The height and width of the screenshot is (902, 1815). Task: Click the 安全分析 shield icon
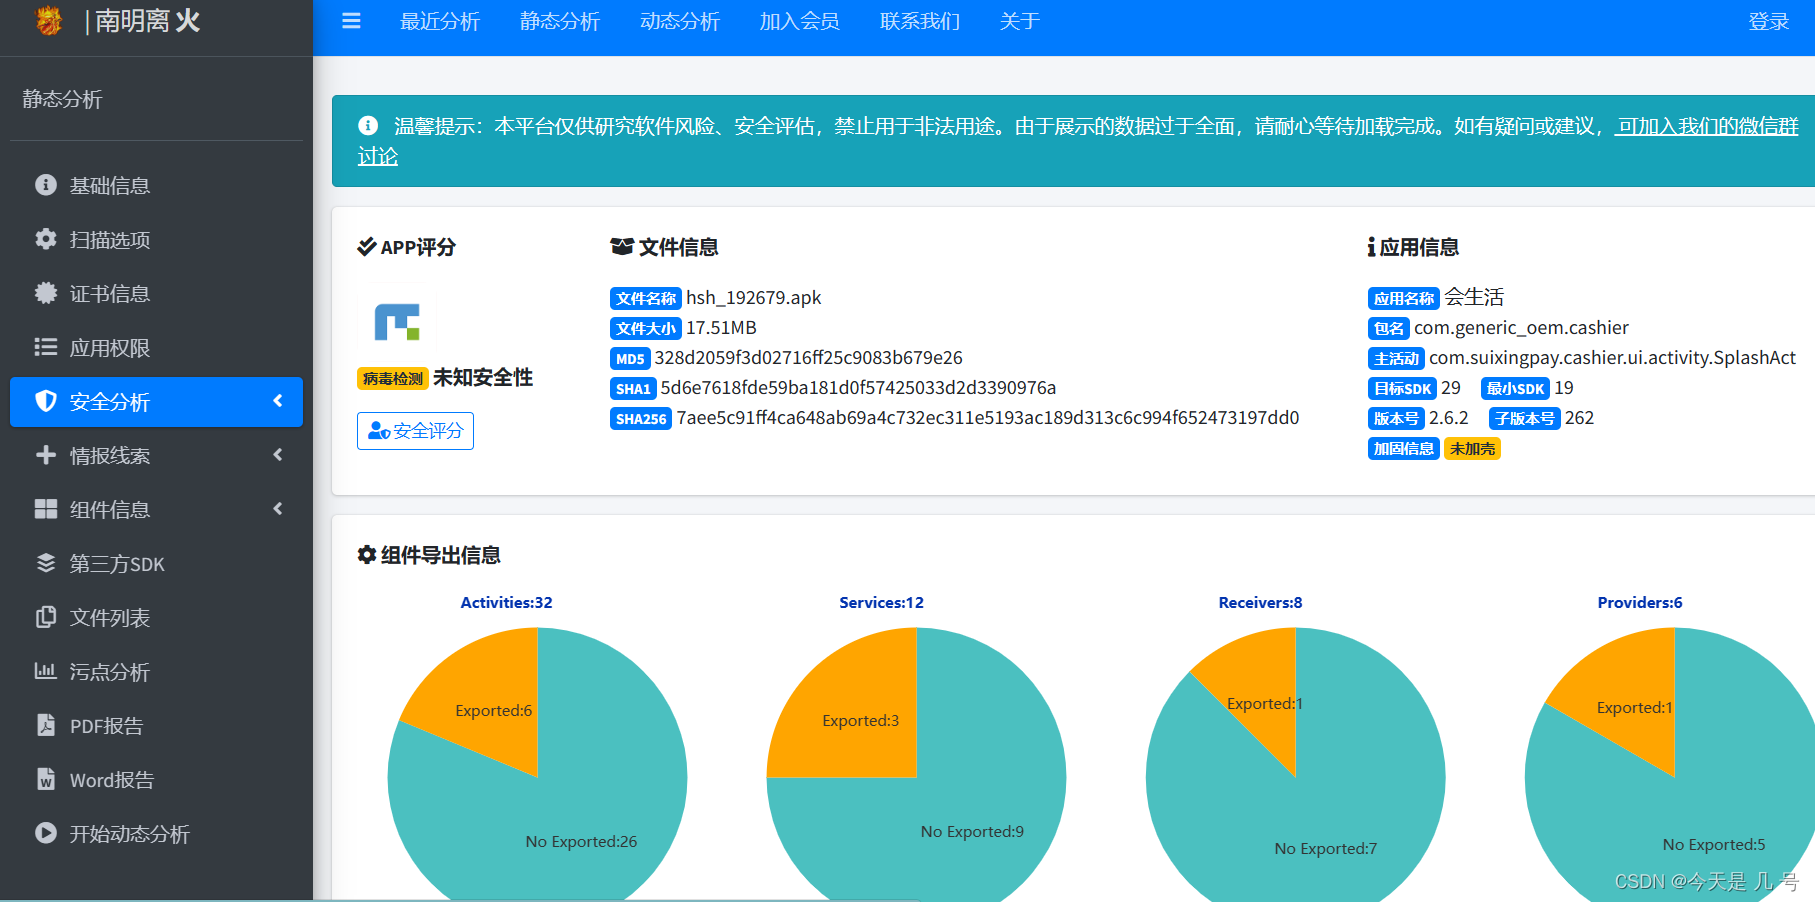[x=46, y=401]
